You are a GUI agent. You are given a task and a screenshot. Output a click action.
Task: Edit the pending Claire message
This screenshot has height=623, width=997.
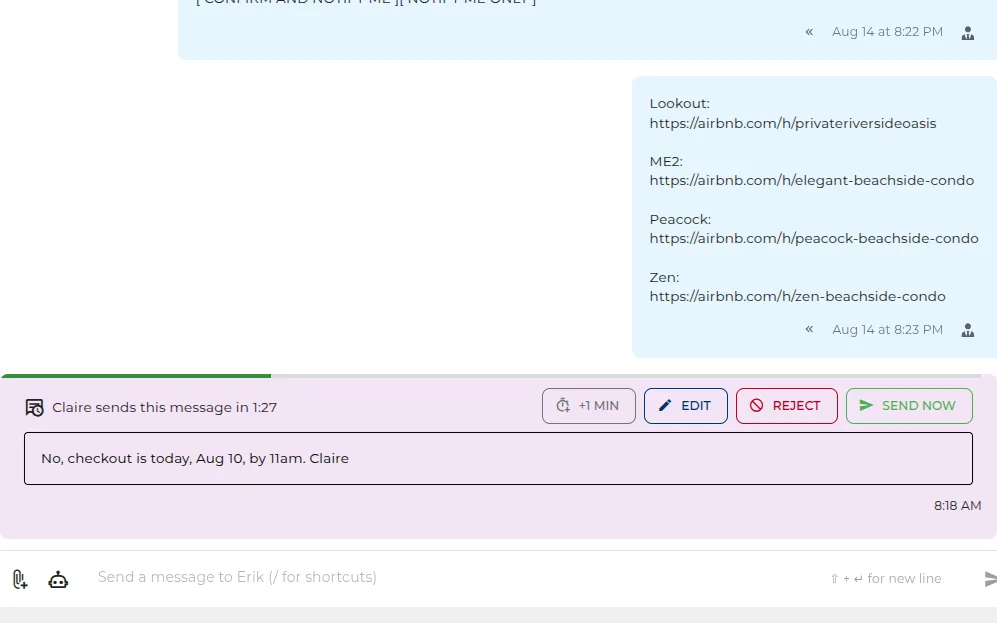click(685, 406)
